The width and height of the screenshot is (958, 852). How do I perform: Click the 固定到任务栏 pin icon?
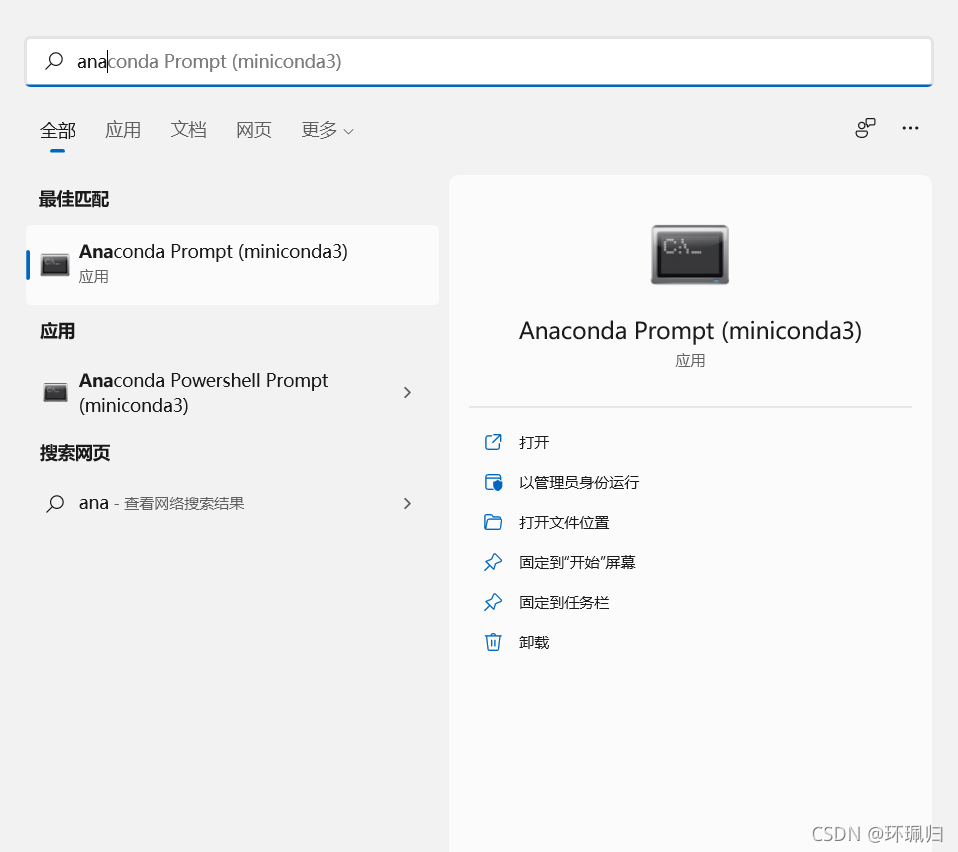pos(493,601)
